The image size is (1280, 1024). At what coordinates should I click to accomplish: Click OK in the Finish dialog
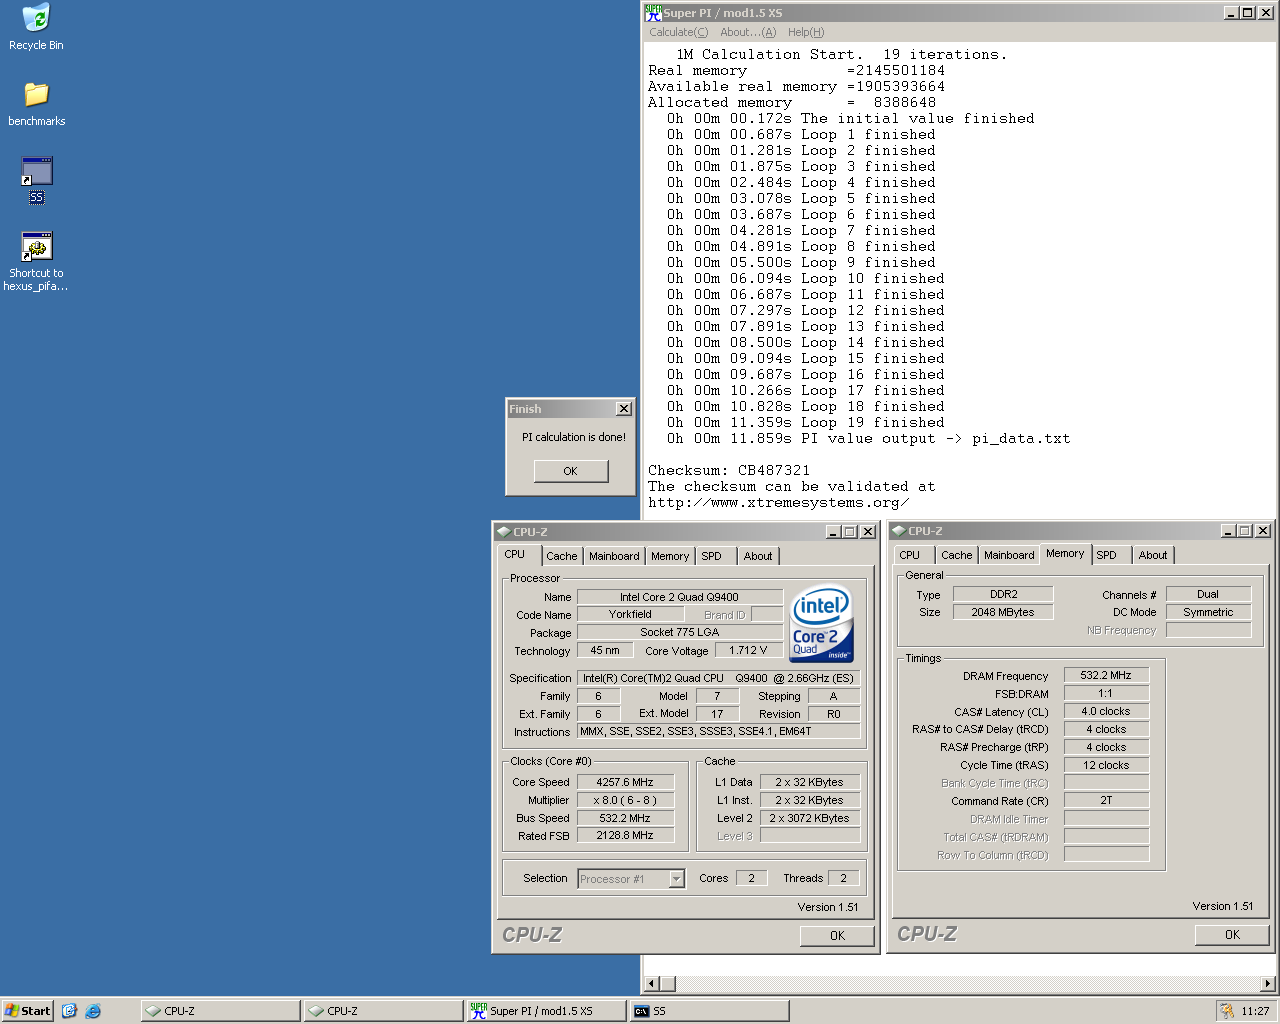point(571,471)
